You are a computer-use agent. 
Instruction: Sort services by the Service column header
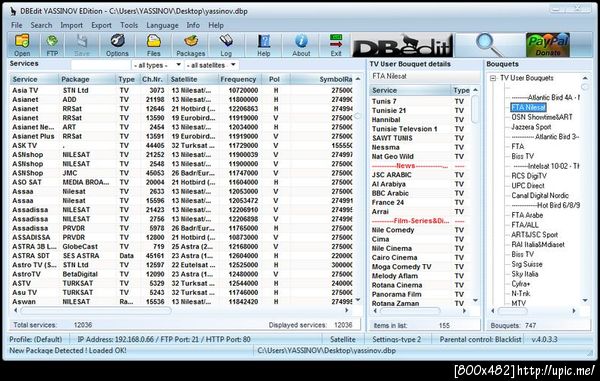click(x=34, y=79)
